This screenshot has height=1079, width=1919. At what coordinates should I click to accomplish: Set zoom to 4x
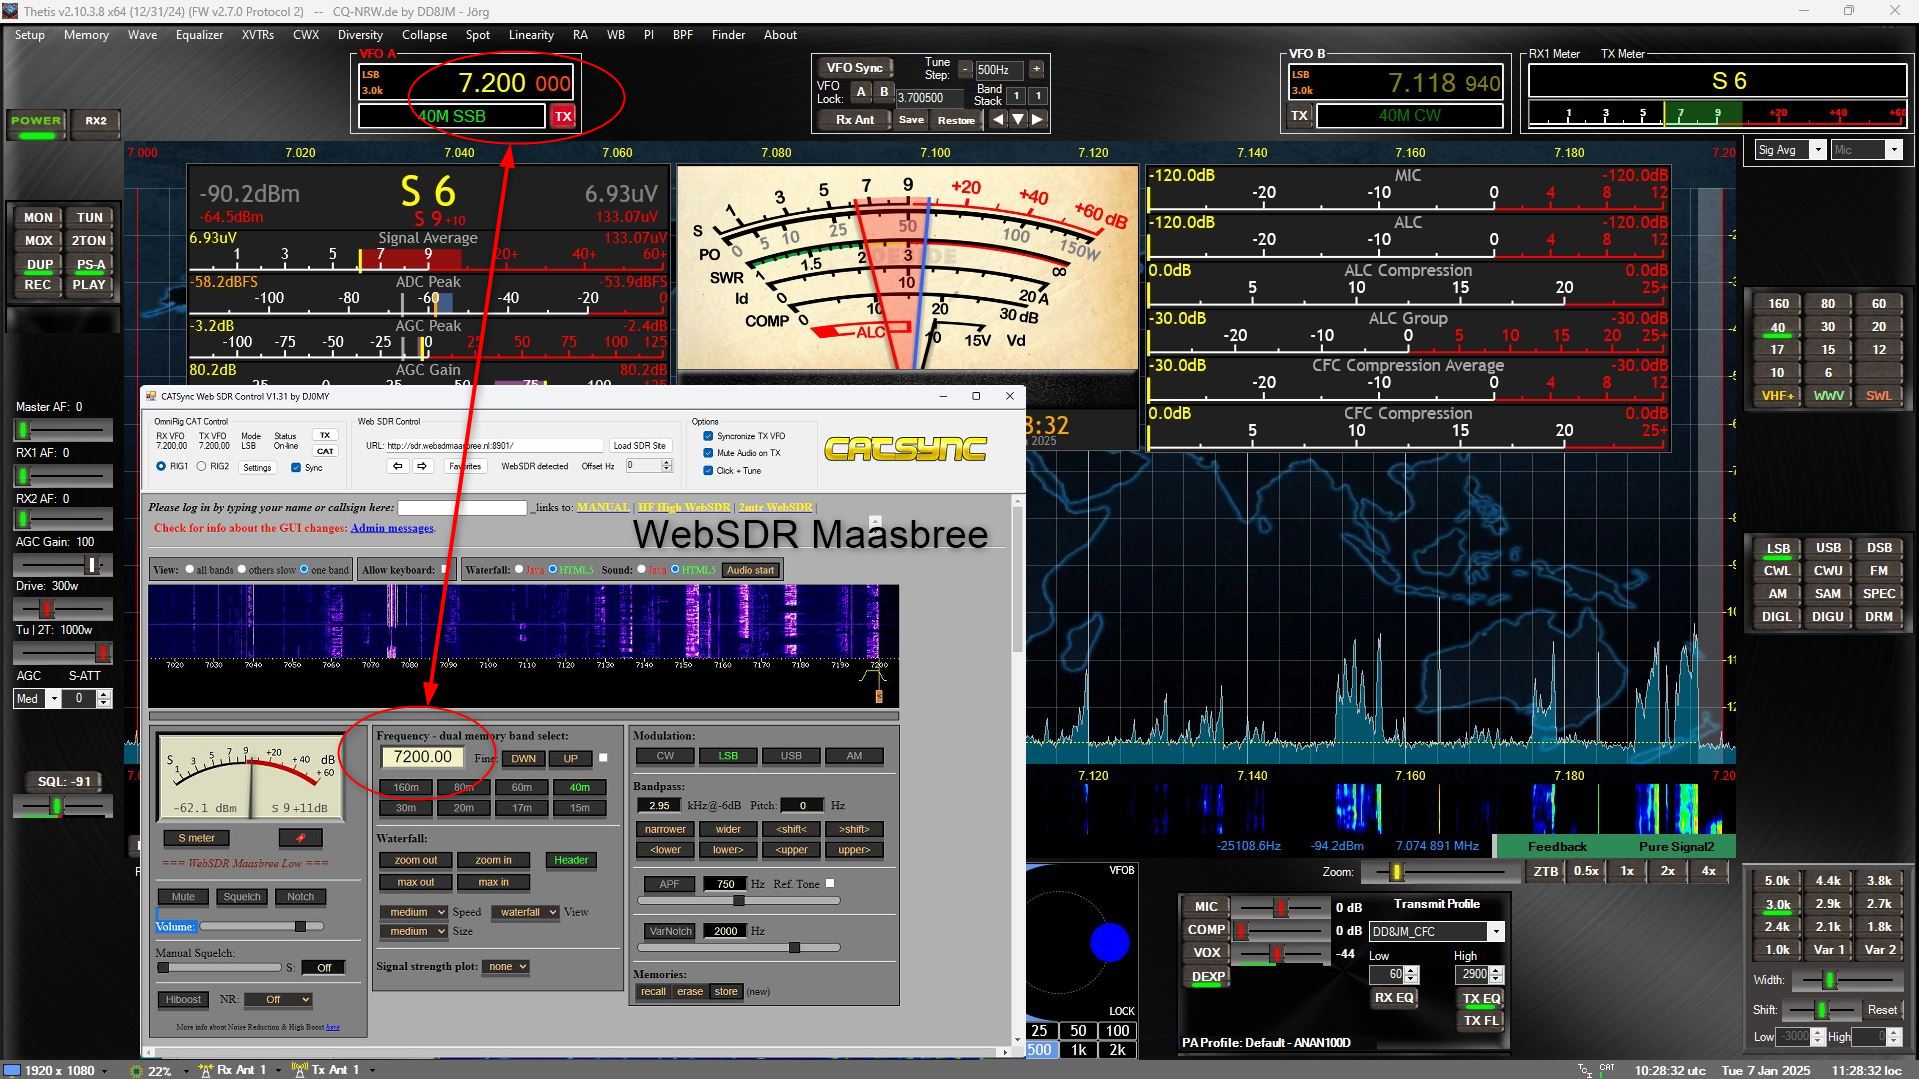tap(1708, 871)
